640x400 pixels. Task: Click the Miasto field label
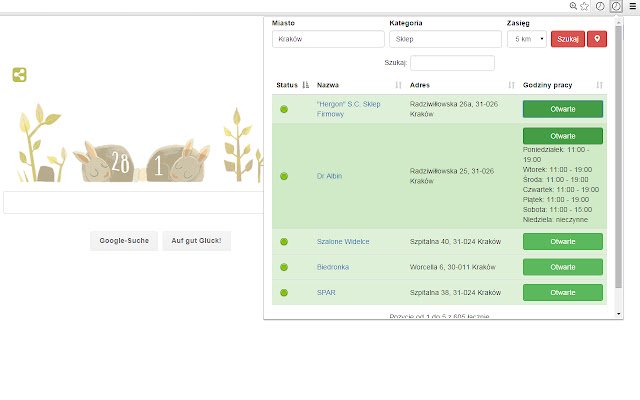coord(283,23)
